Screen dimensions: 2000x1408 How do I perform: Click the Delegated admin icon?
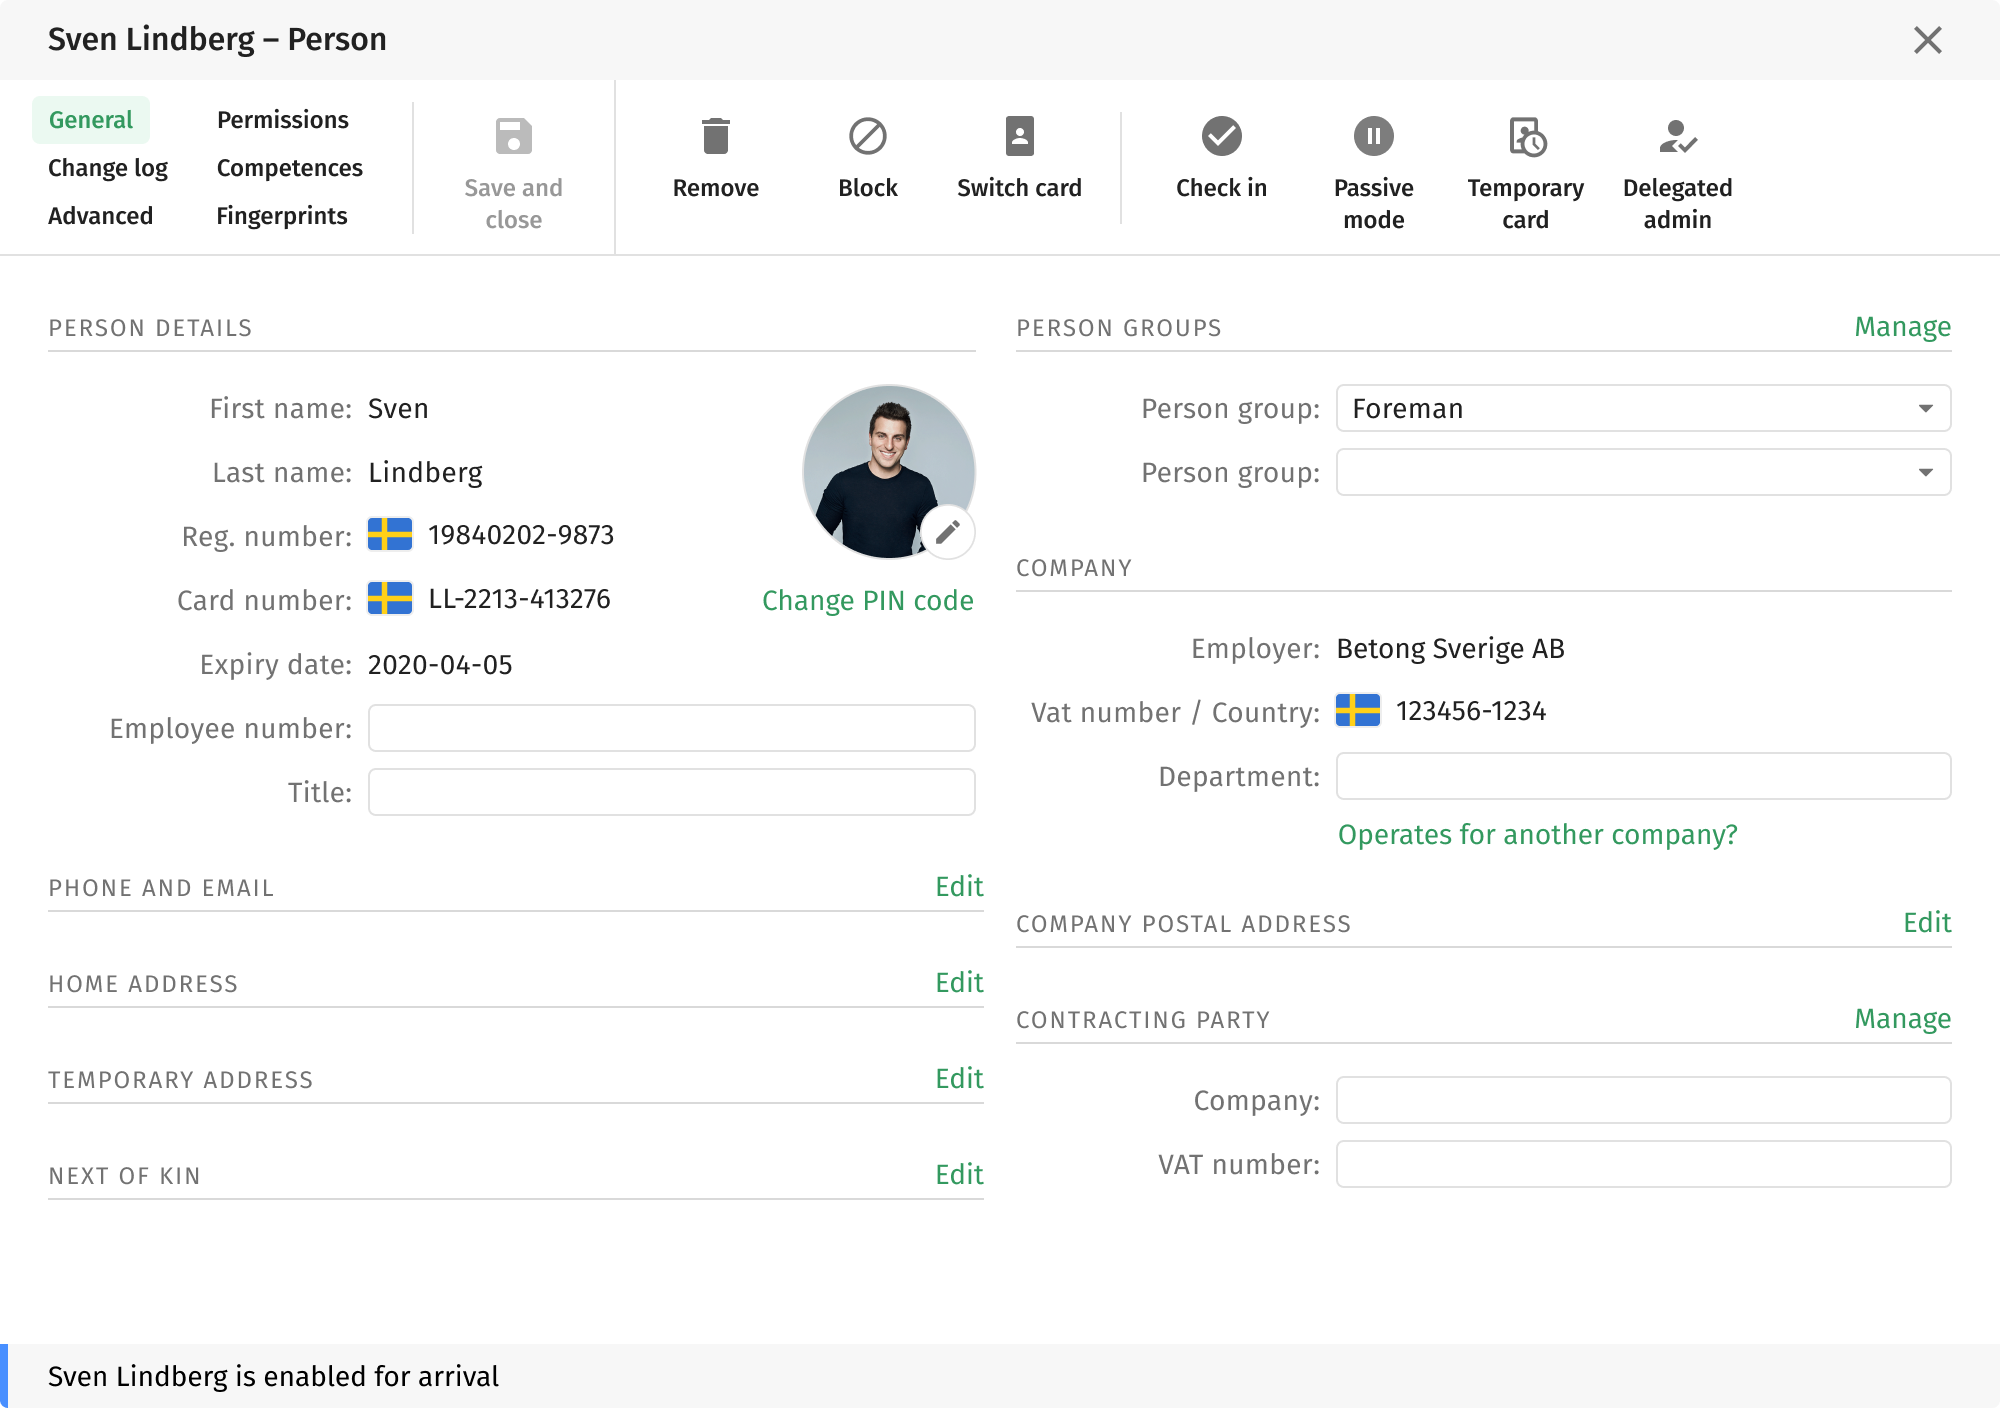pos(1677,137)
